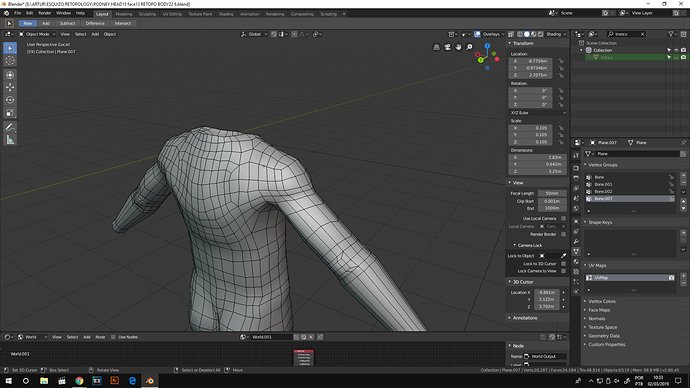Image resolution: width=690 pixels, height=388 pixels.
Task: Select the Scale tool in left toolbar
Action: click(10, 113)
